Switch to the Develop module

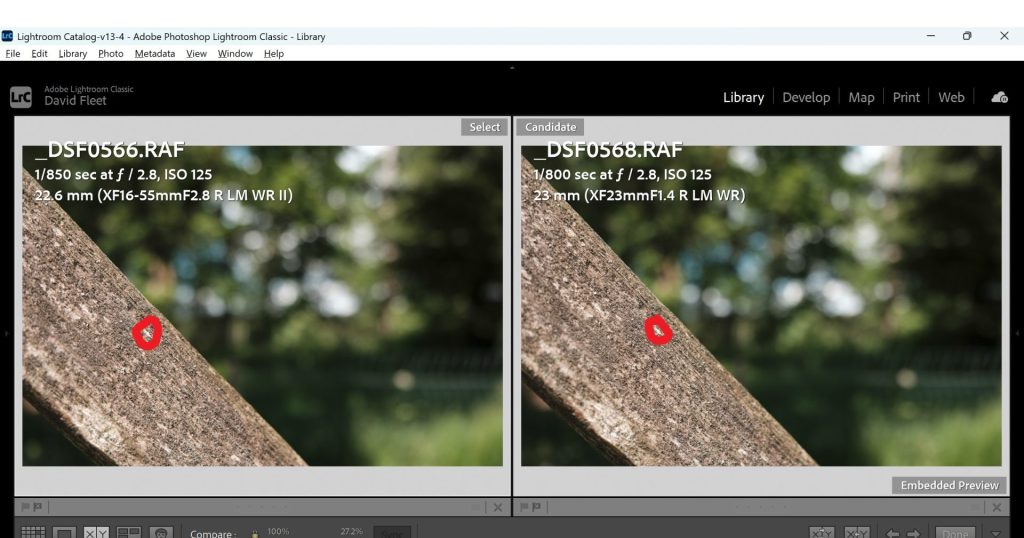pos(806,97)
